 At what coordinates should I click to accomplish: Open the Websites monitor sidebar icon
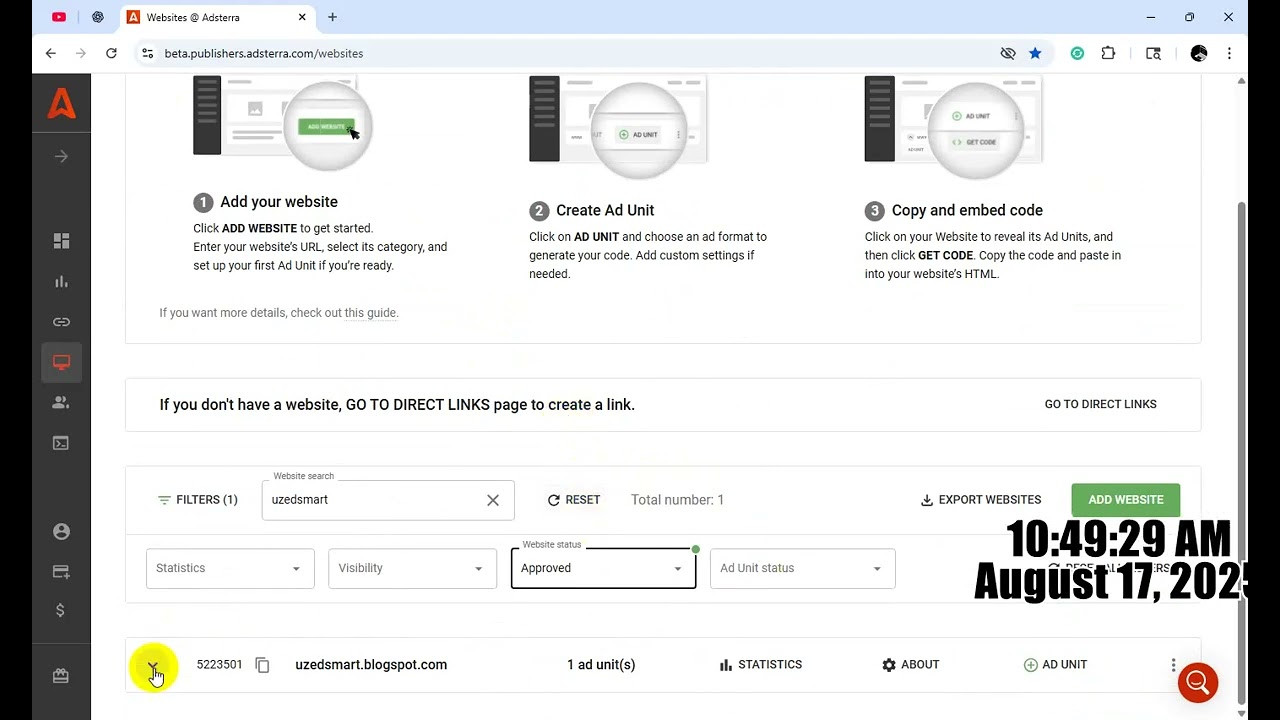pyautogui.click(x=61, y=362)
